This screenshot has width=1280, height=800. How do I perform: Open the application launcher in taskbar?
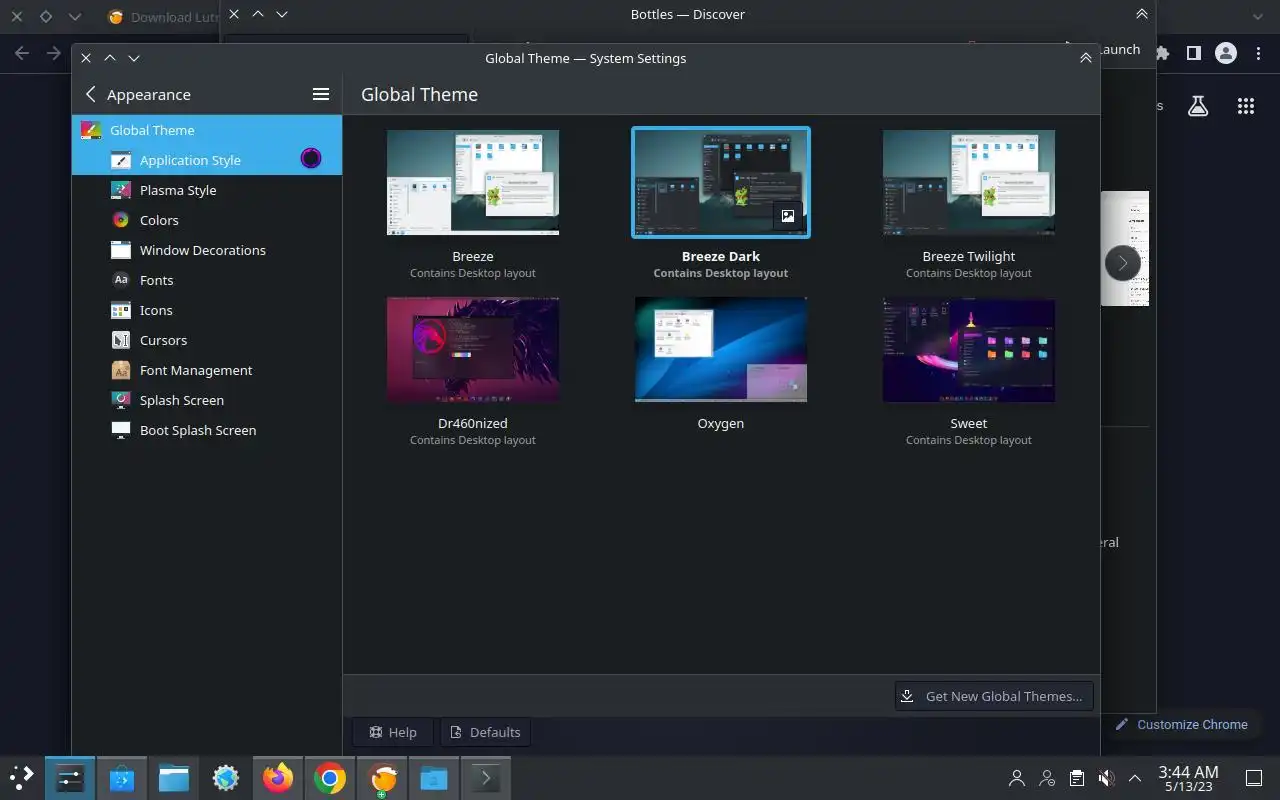tap(21, 778)
